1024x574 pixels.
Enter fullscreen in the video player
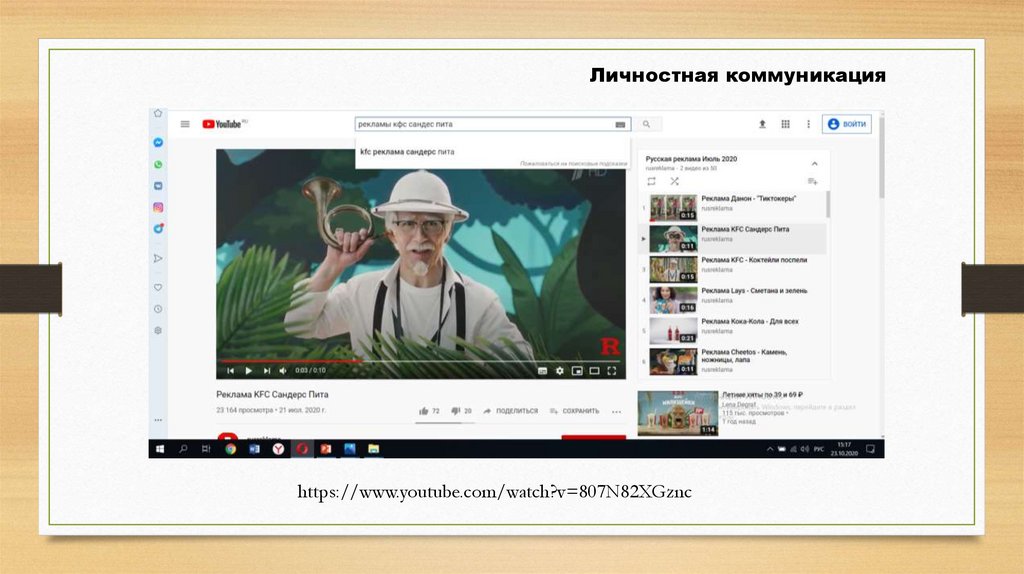coord(612,371)
